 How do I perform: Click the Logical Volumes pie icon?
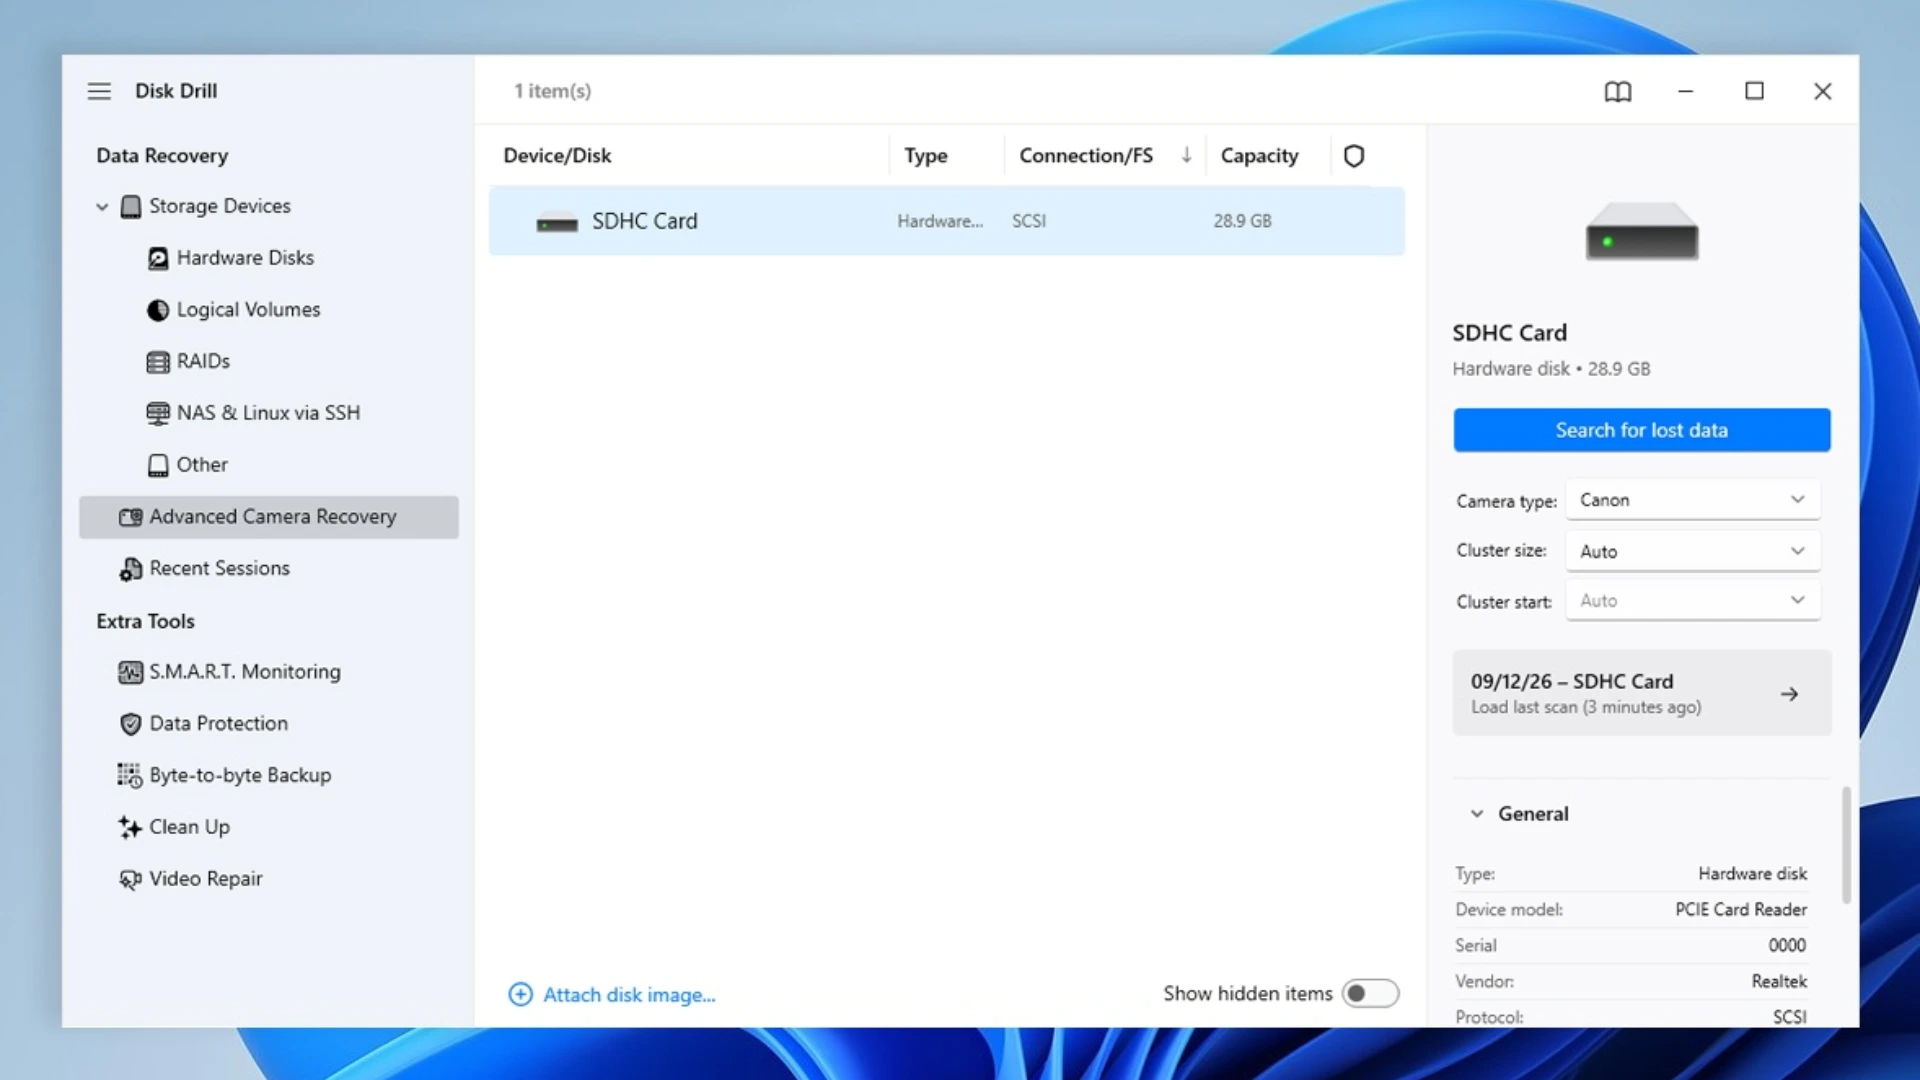[x=158, y=311]
